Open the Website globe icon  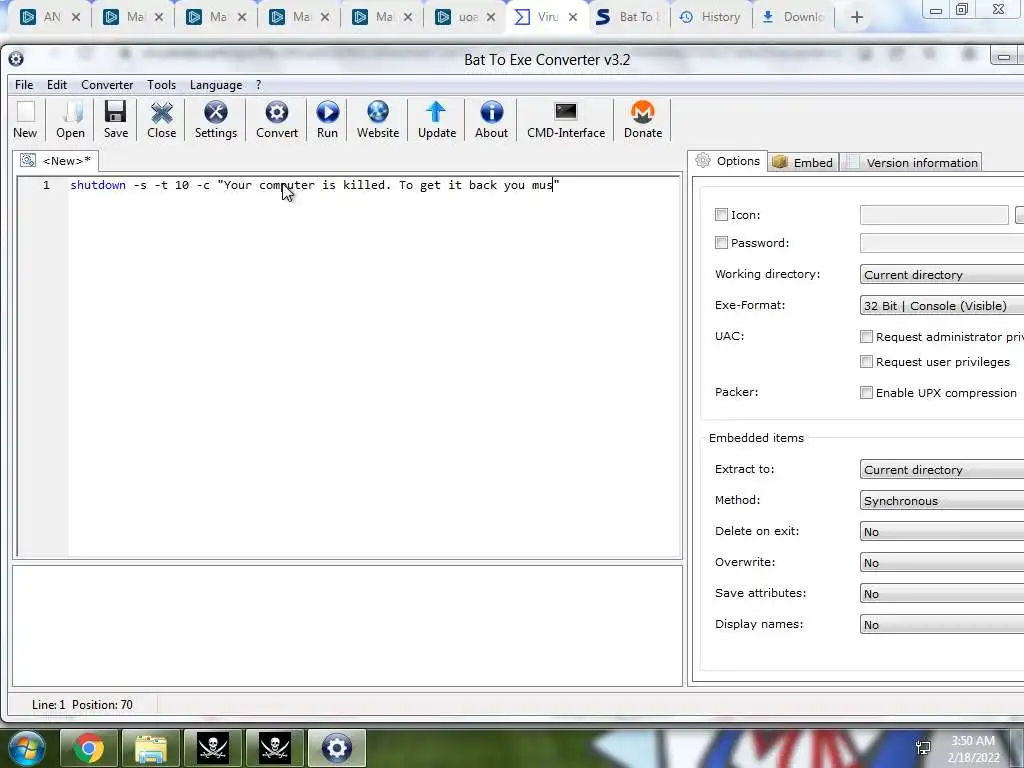click(x=377, y=120)
